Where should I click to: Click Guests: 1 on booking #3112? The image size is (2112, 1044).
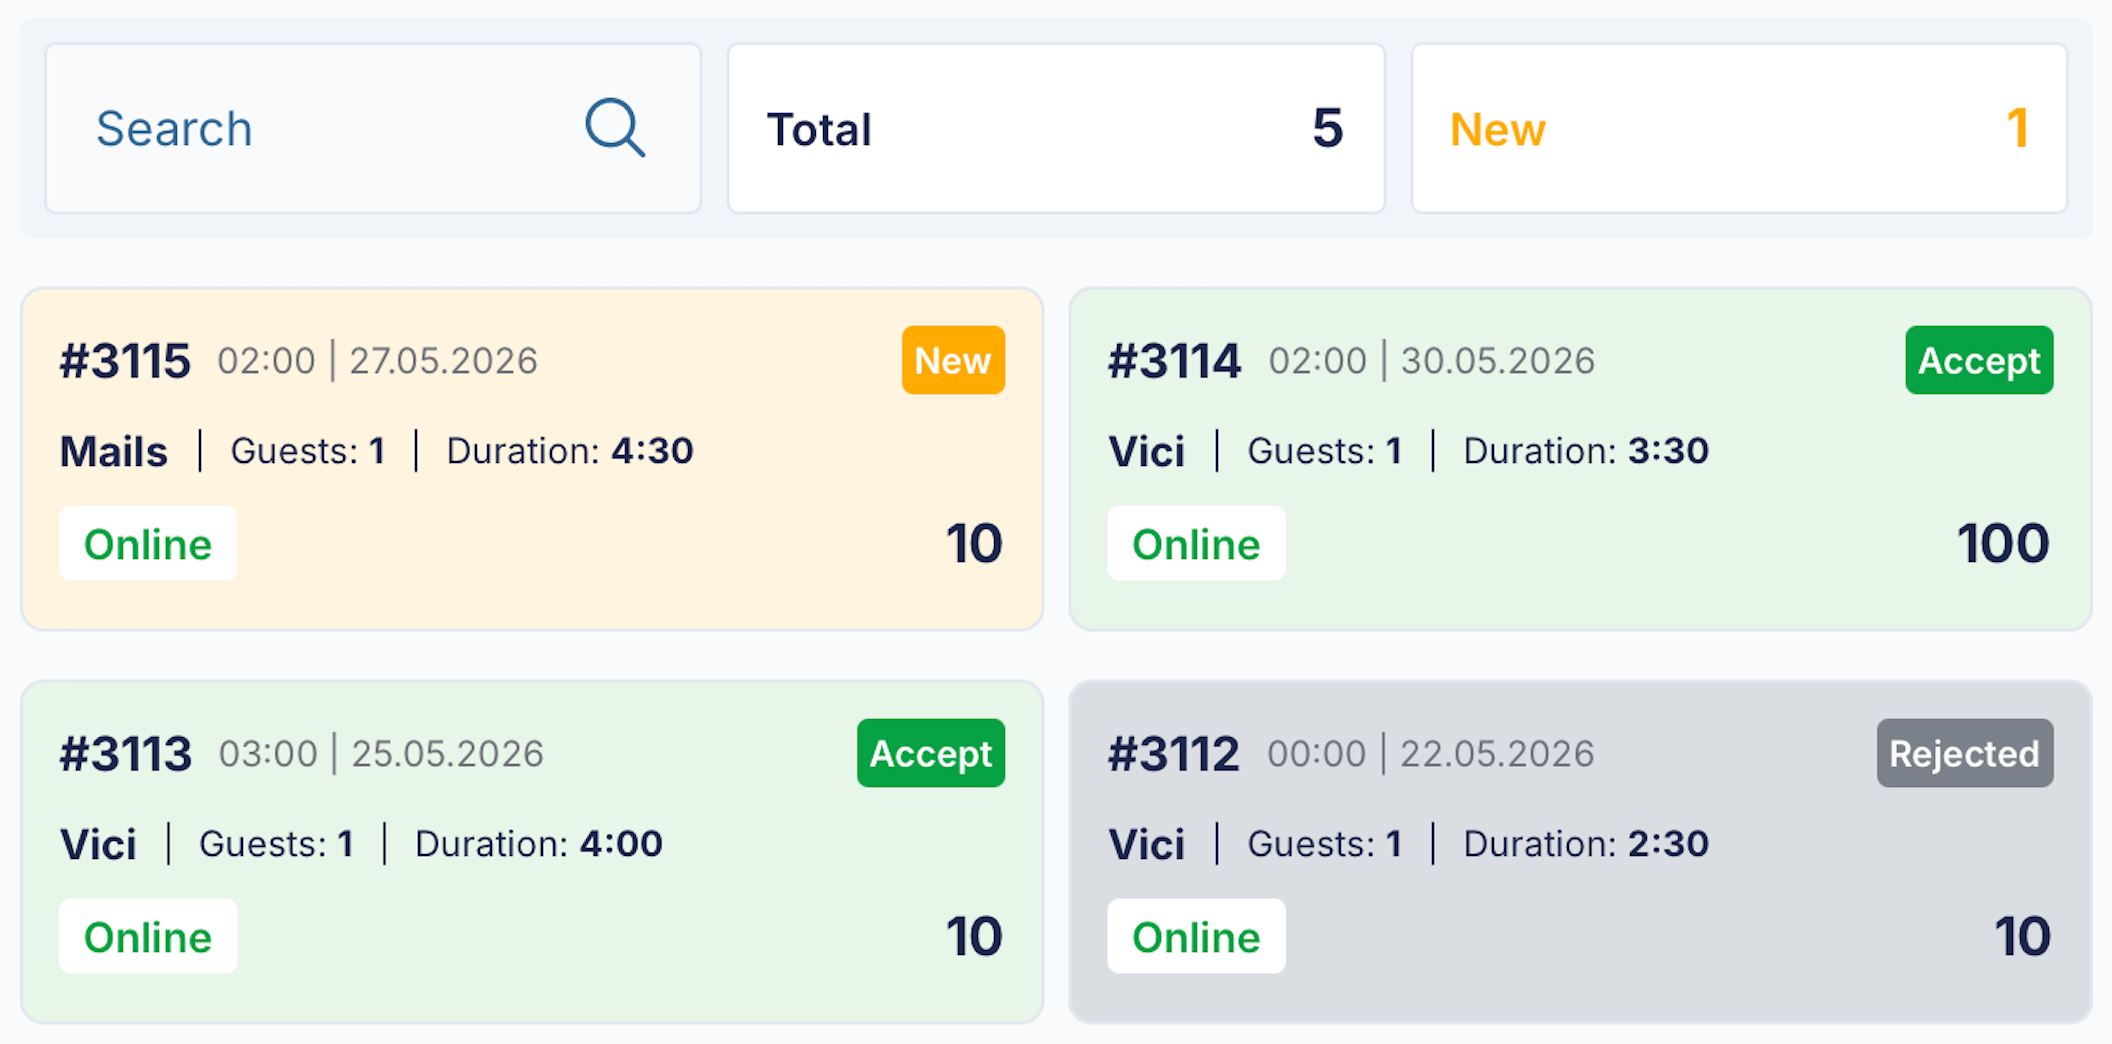(1325, 844)
